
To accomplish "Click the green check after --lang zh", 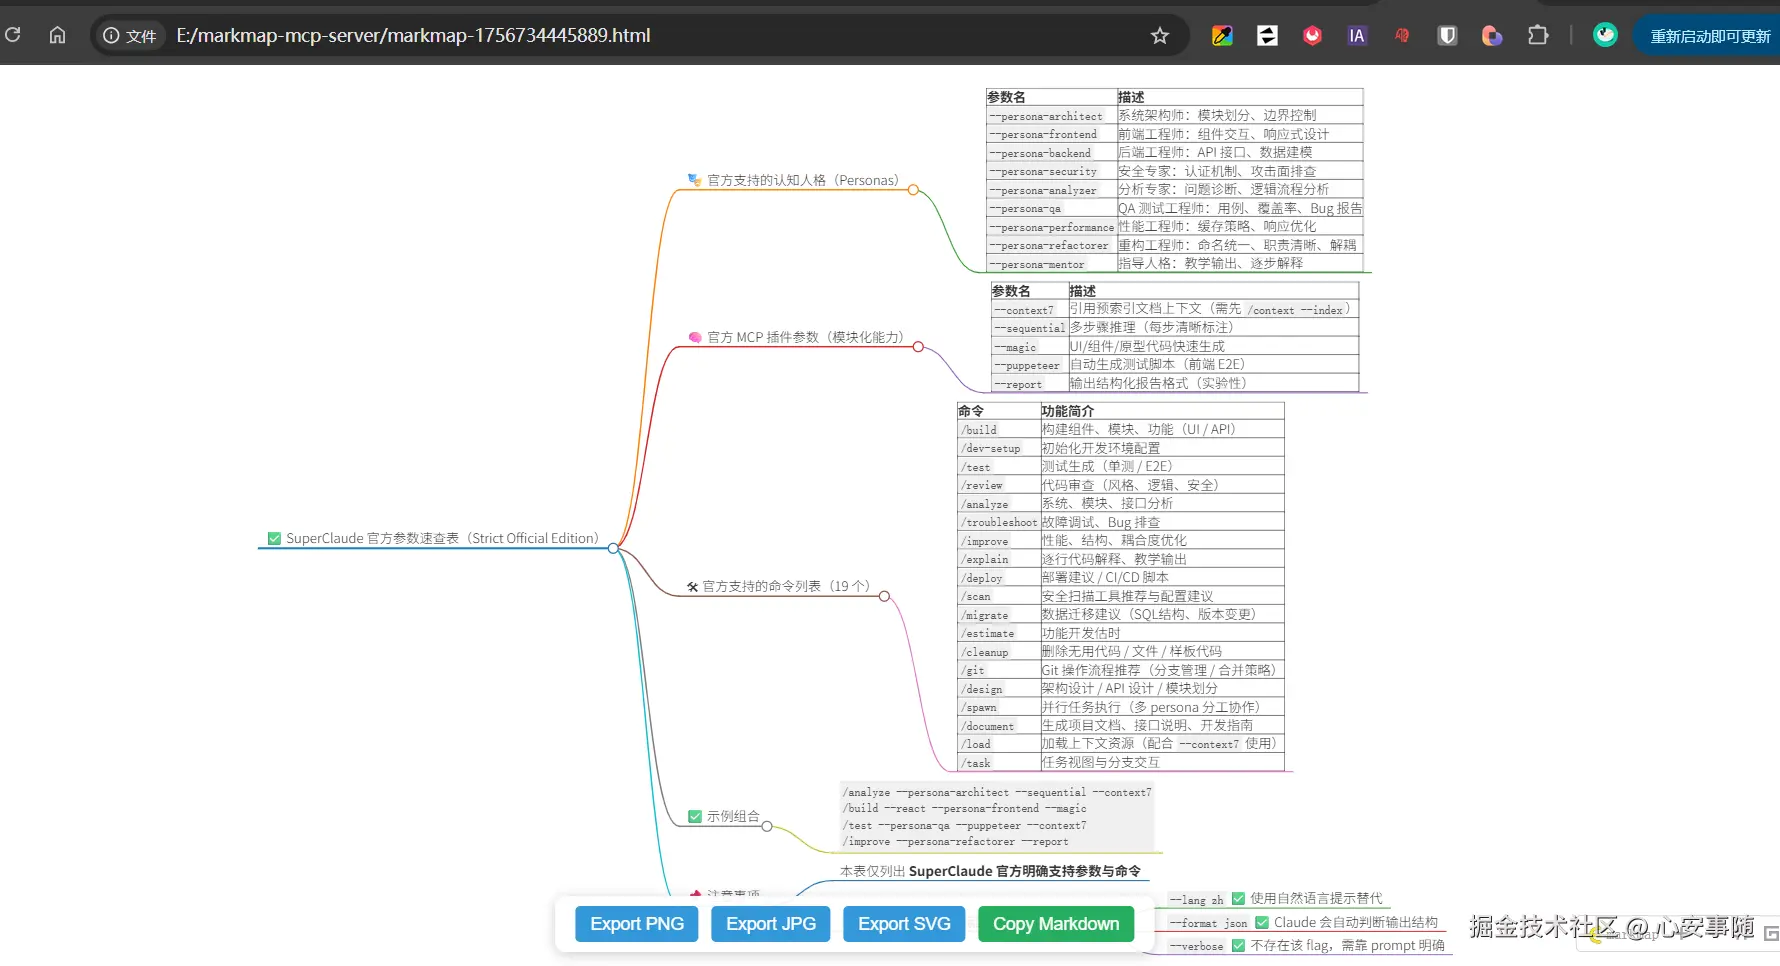I will (1238, 898).
